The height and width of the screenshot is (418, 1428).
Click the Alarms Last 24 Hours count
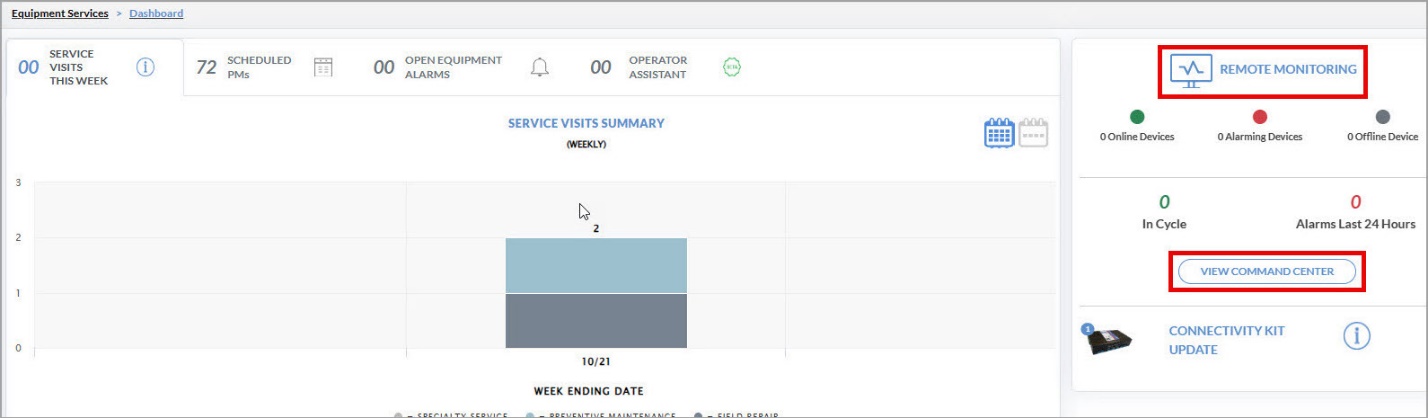click(x=1356, y=202)
